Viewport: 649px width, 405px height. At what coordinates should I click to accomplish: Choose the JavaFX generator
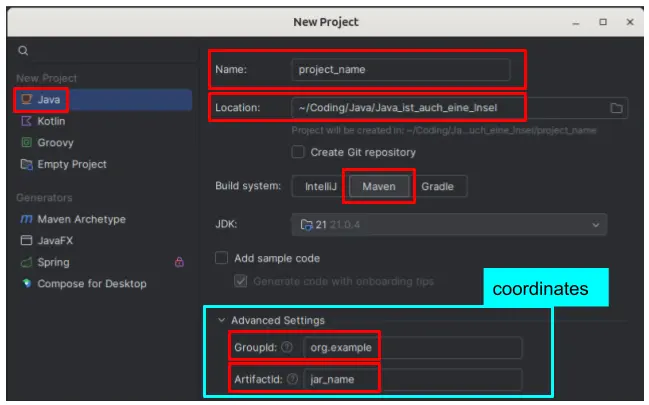57,241
